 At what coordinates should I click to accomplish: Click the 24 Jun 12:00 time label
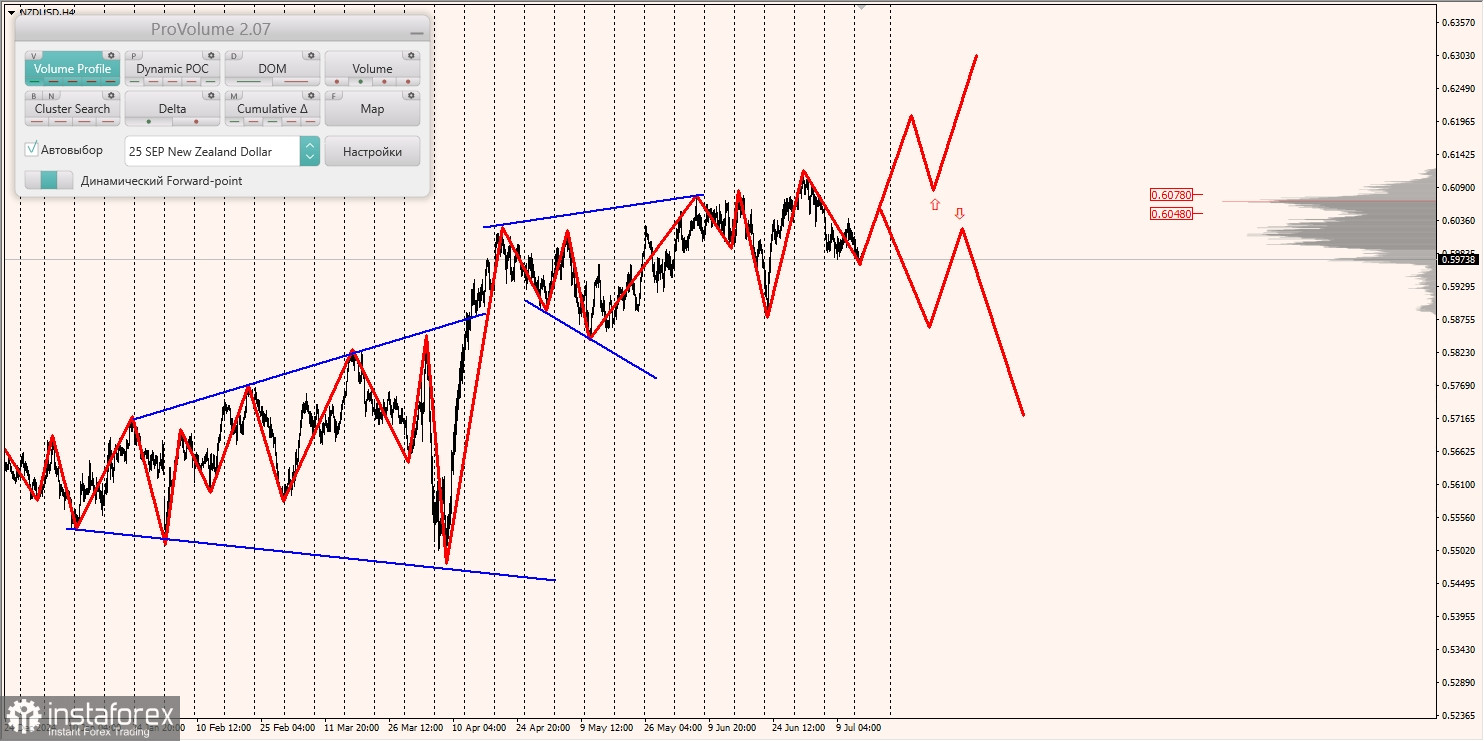pyautogui.click(x=798, y=728)
